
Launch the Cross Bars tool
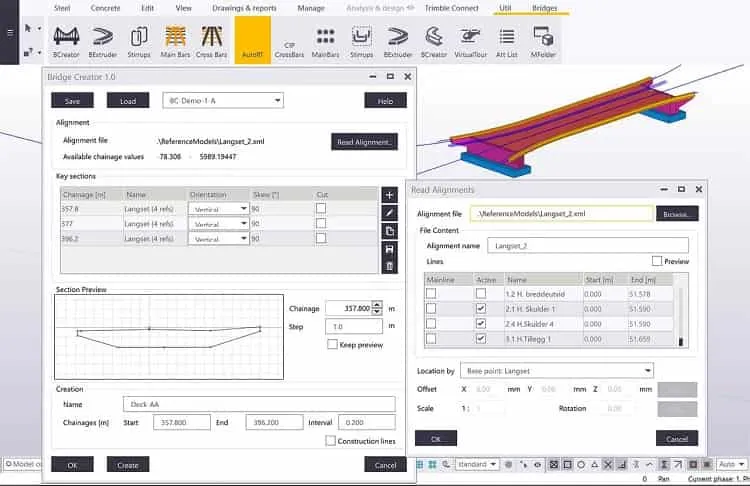click(211, 42)
